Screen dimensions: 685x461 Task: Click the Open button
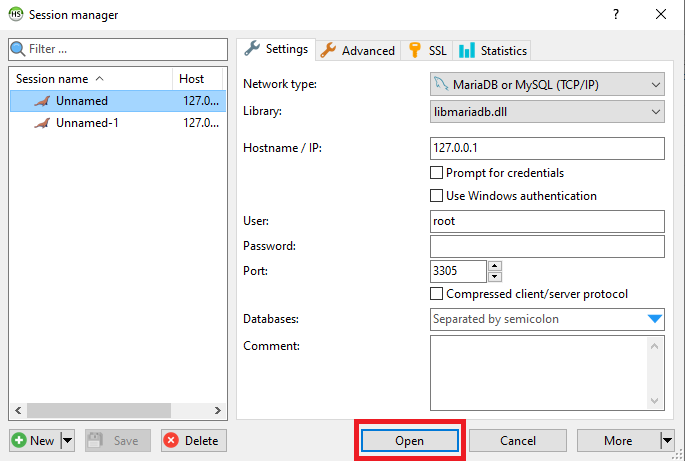409,440
